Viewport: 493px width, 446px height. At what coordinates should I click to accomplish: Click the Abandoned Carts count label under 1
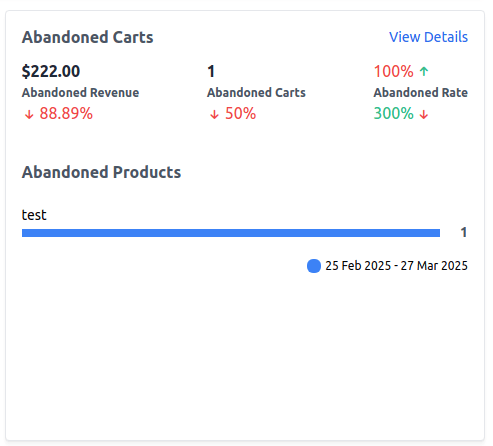[x=256, y=93]
